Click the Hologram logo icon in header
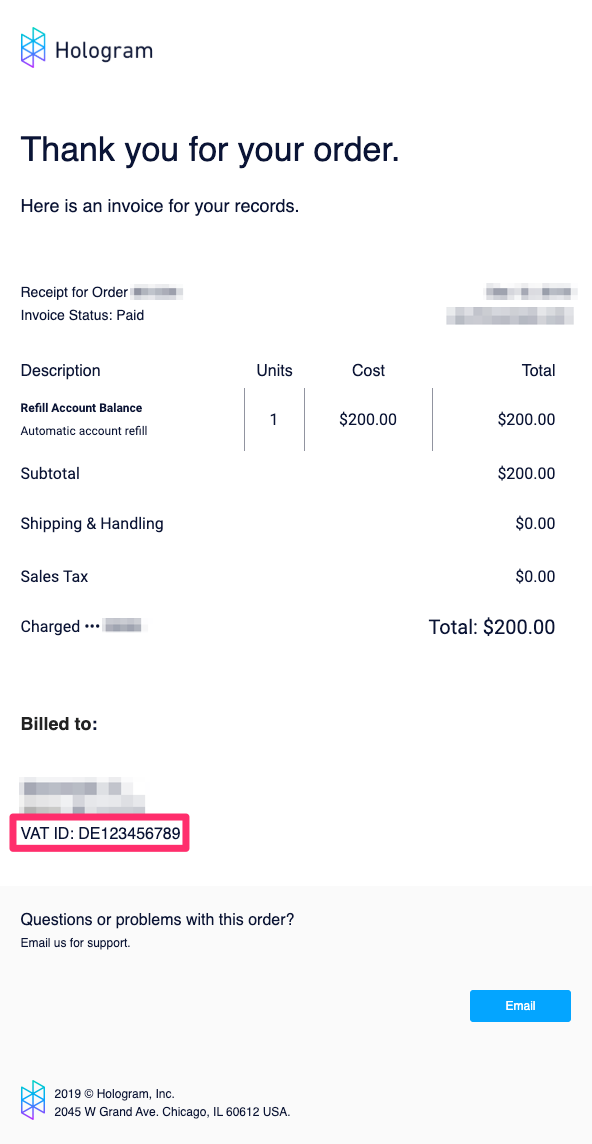Image resolution: width=592 pixels, height=1144 pixels. 33,46
